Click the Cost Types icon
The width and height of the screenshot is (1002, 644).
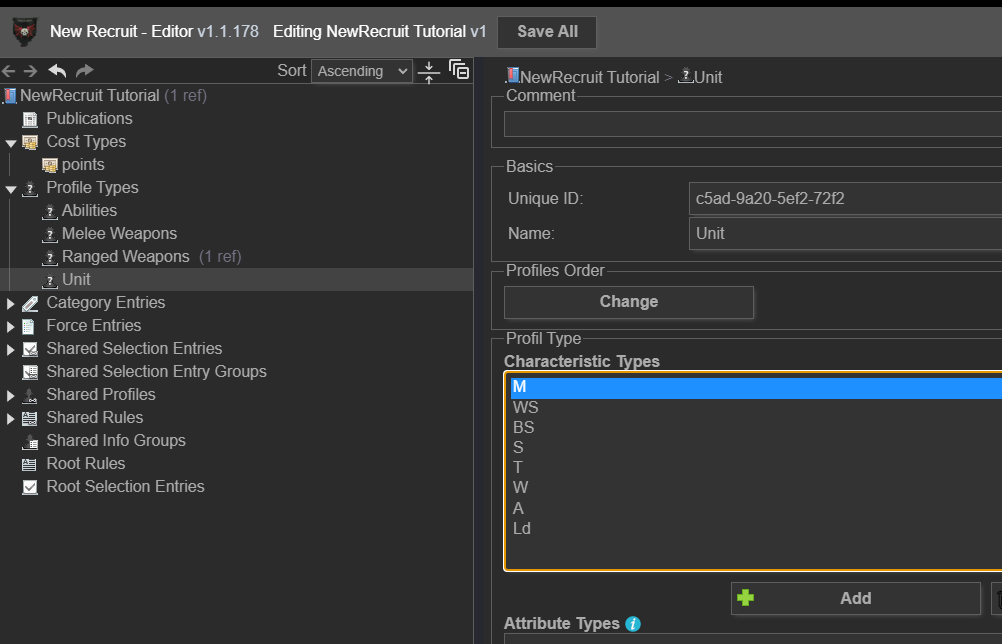pyautogui.click(x=30, y=142)
